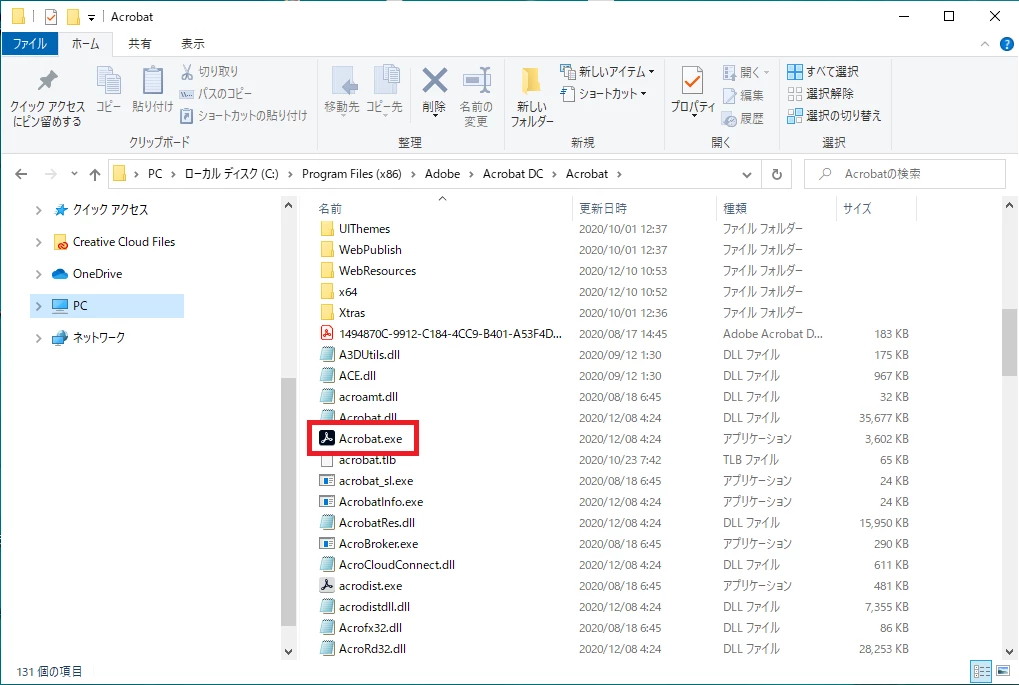Click Adobe in address path
Viewport: 1019px width, 685px height.
[x=443, y=174]
